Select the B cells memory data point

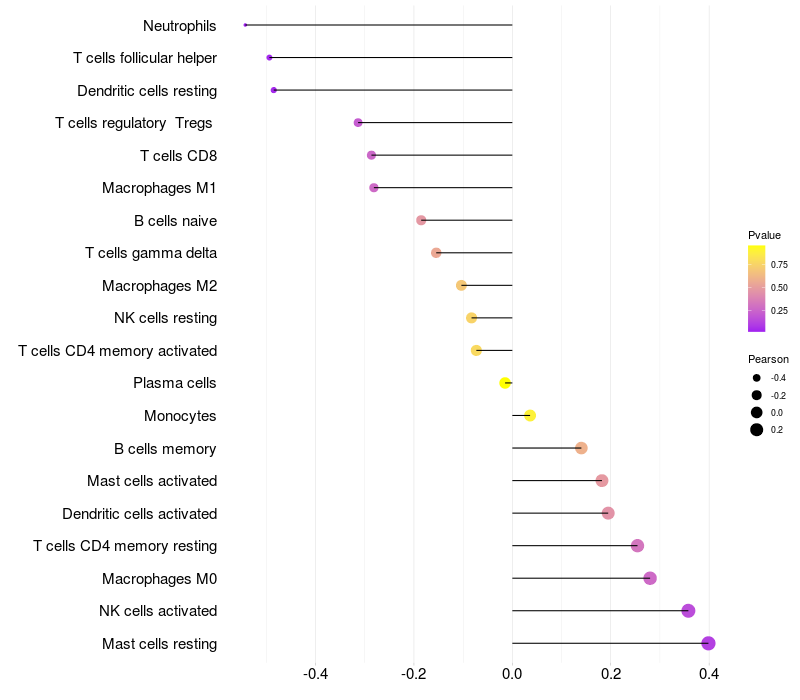581,448
